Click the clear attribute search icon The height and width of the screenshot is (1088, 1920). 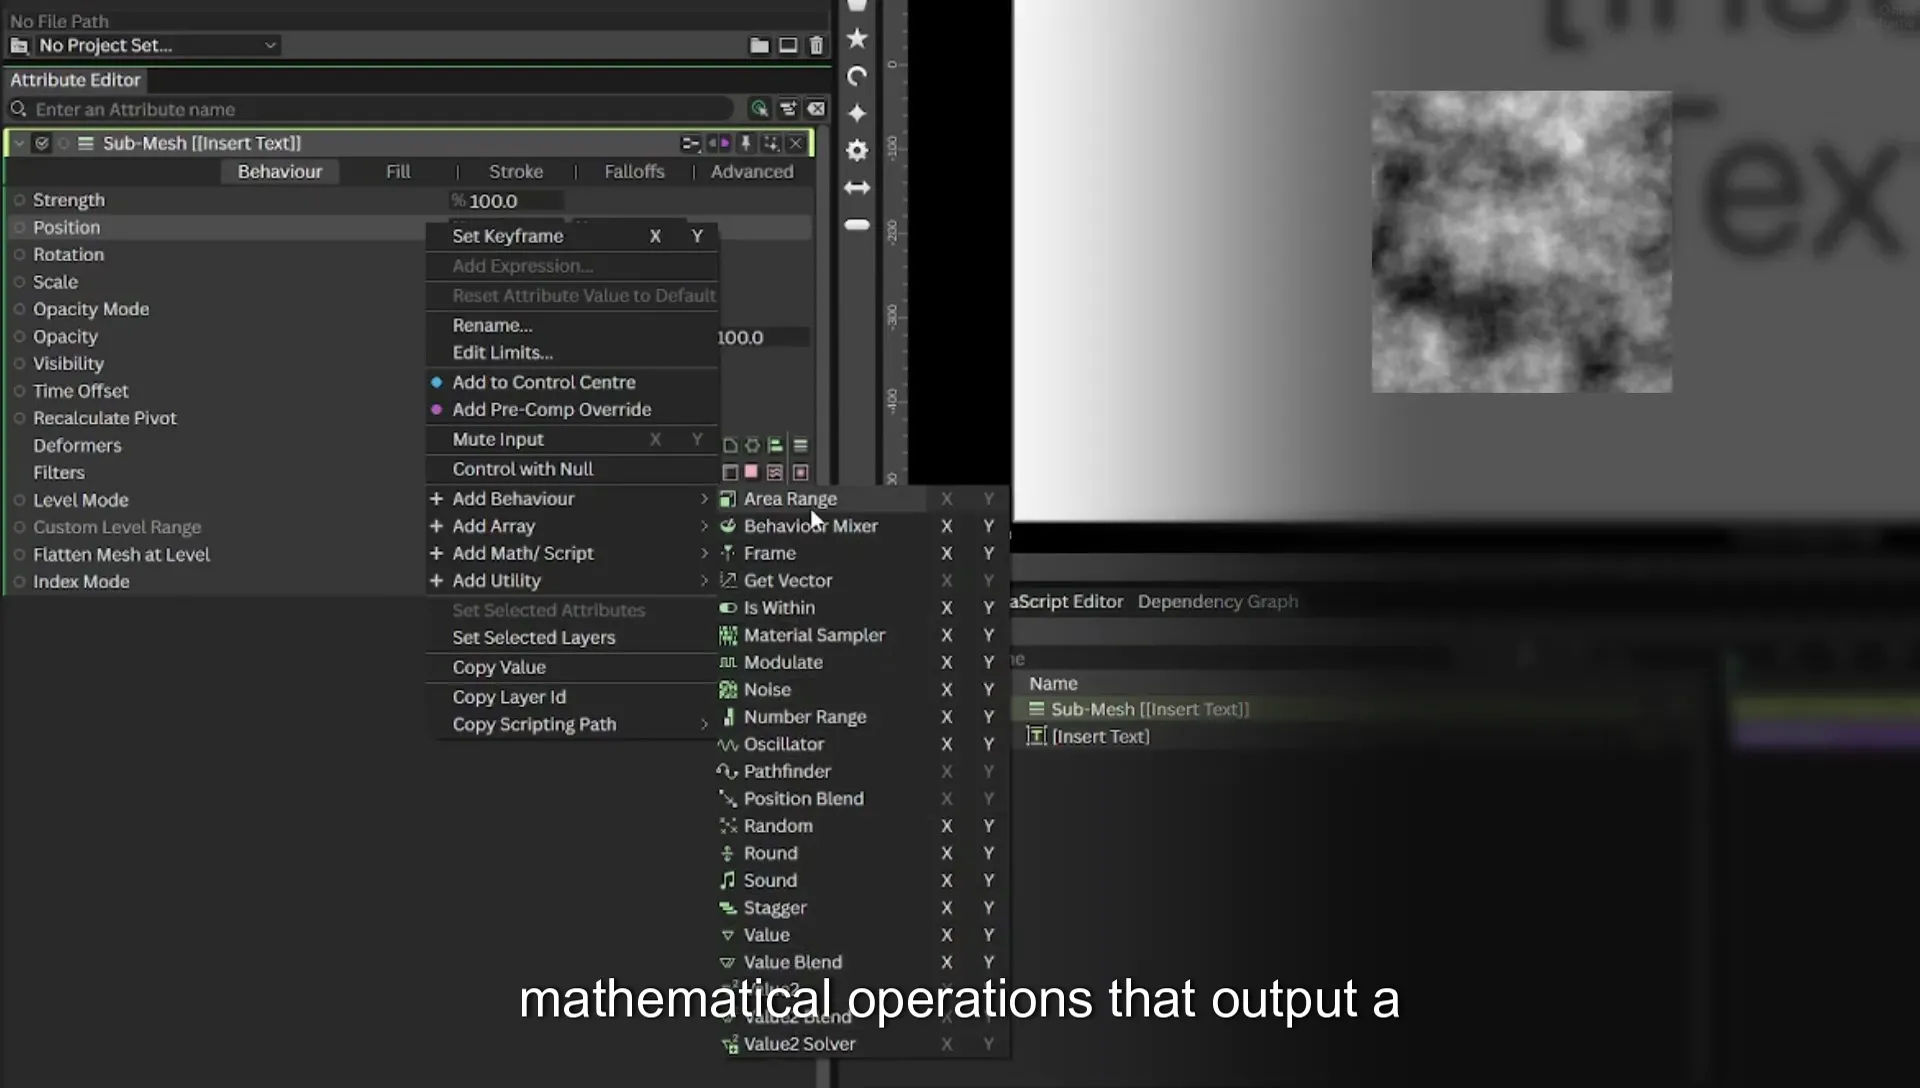click(x=816, y=109)
